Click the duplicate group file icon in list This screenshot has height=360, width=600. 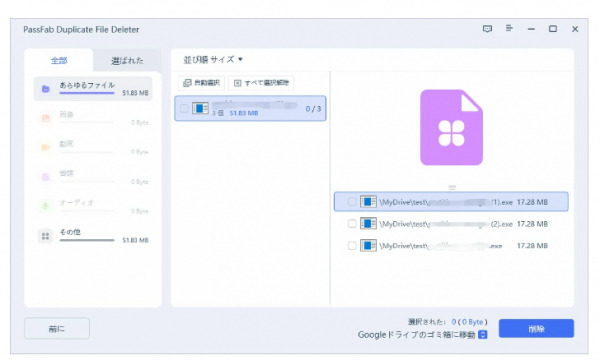coord(200,108)
